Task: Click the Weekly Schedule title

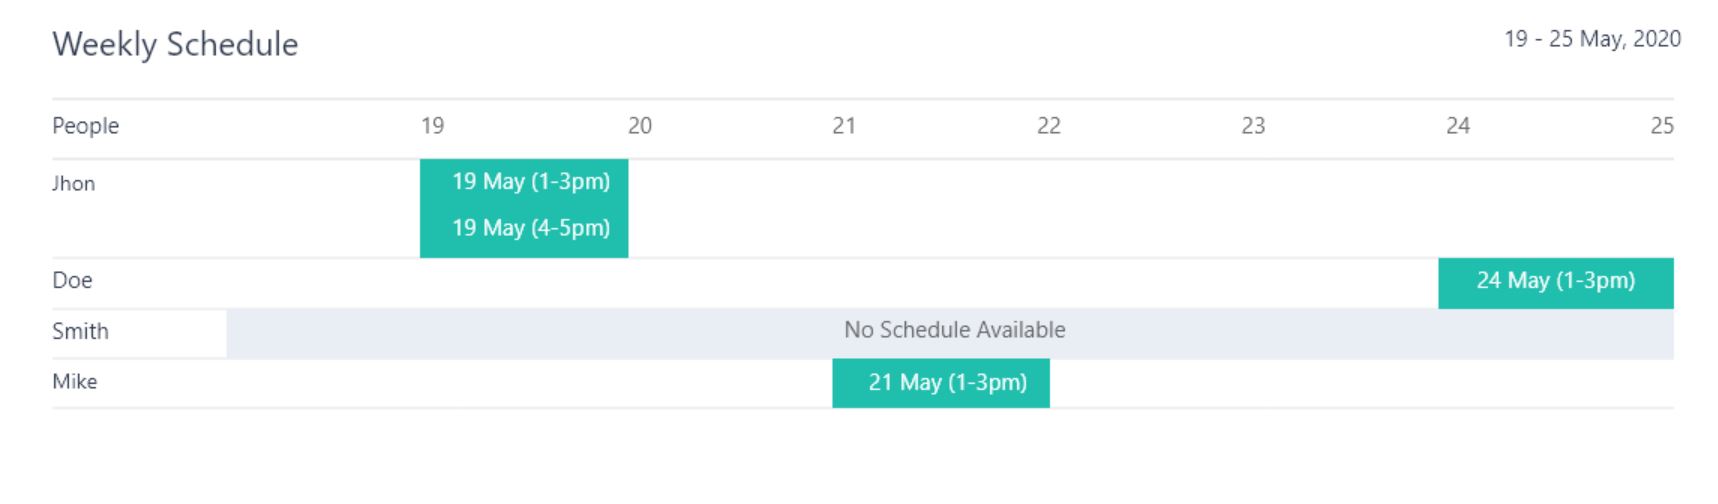Action: (175, 44)
